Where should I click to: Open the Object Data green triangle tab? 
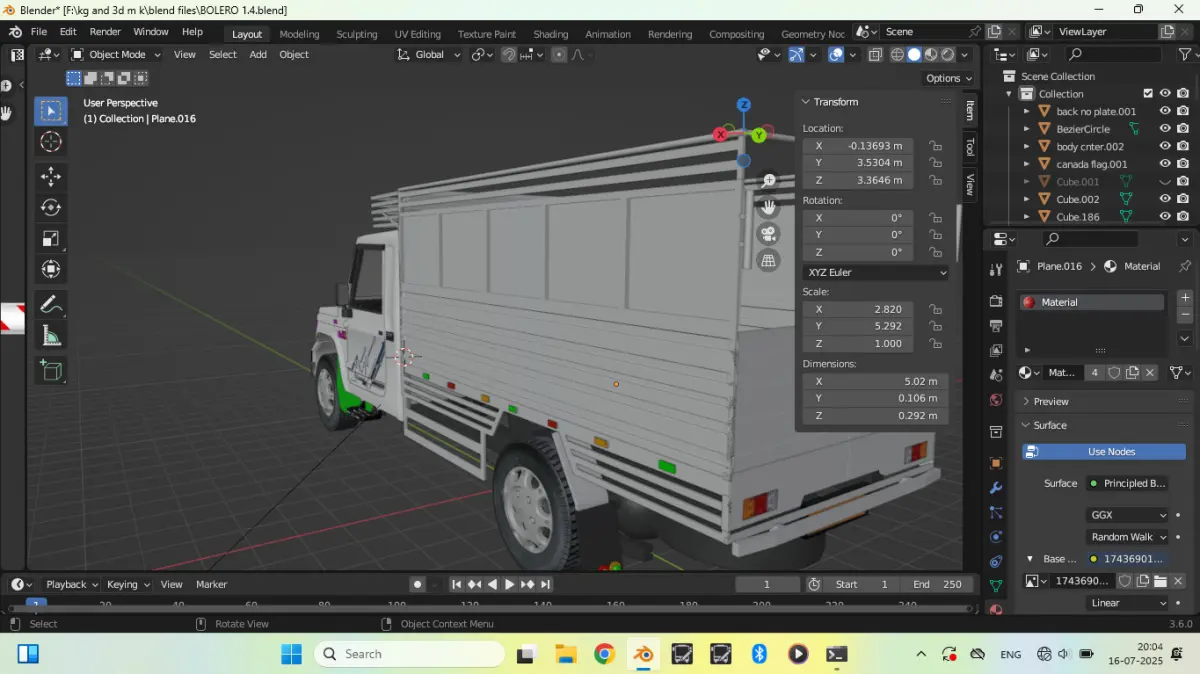pyautogui.click(x=996, y=585)
